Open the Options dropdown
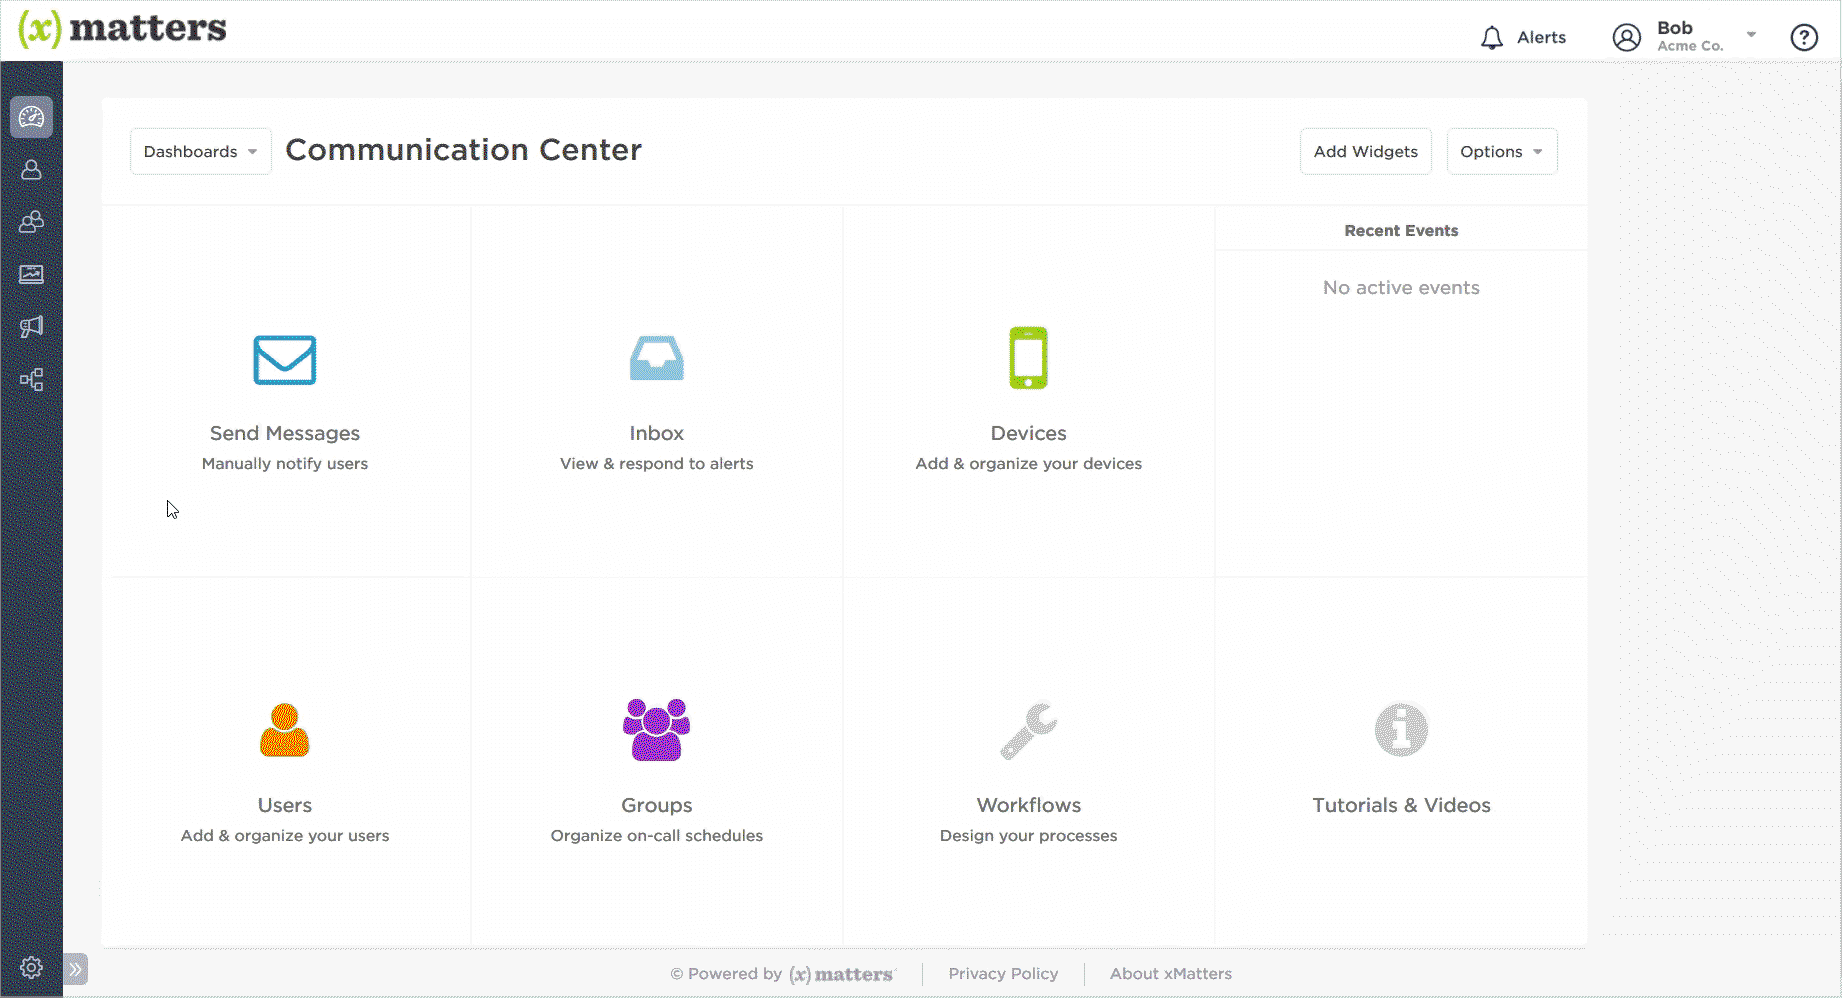Image resolution: width=1842 pixels, height=998 pixels. click(x=1502, y=152)
